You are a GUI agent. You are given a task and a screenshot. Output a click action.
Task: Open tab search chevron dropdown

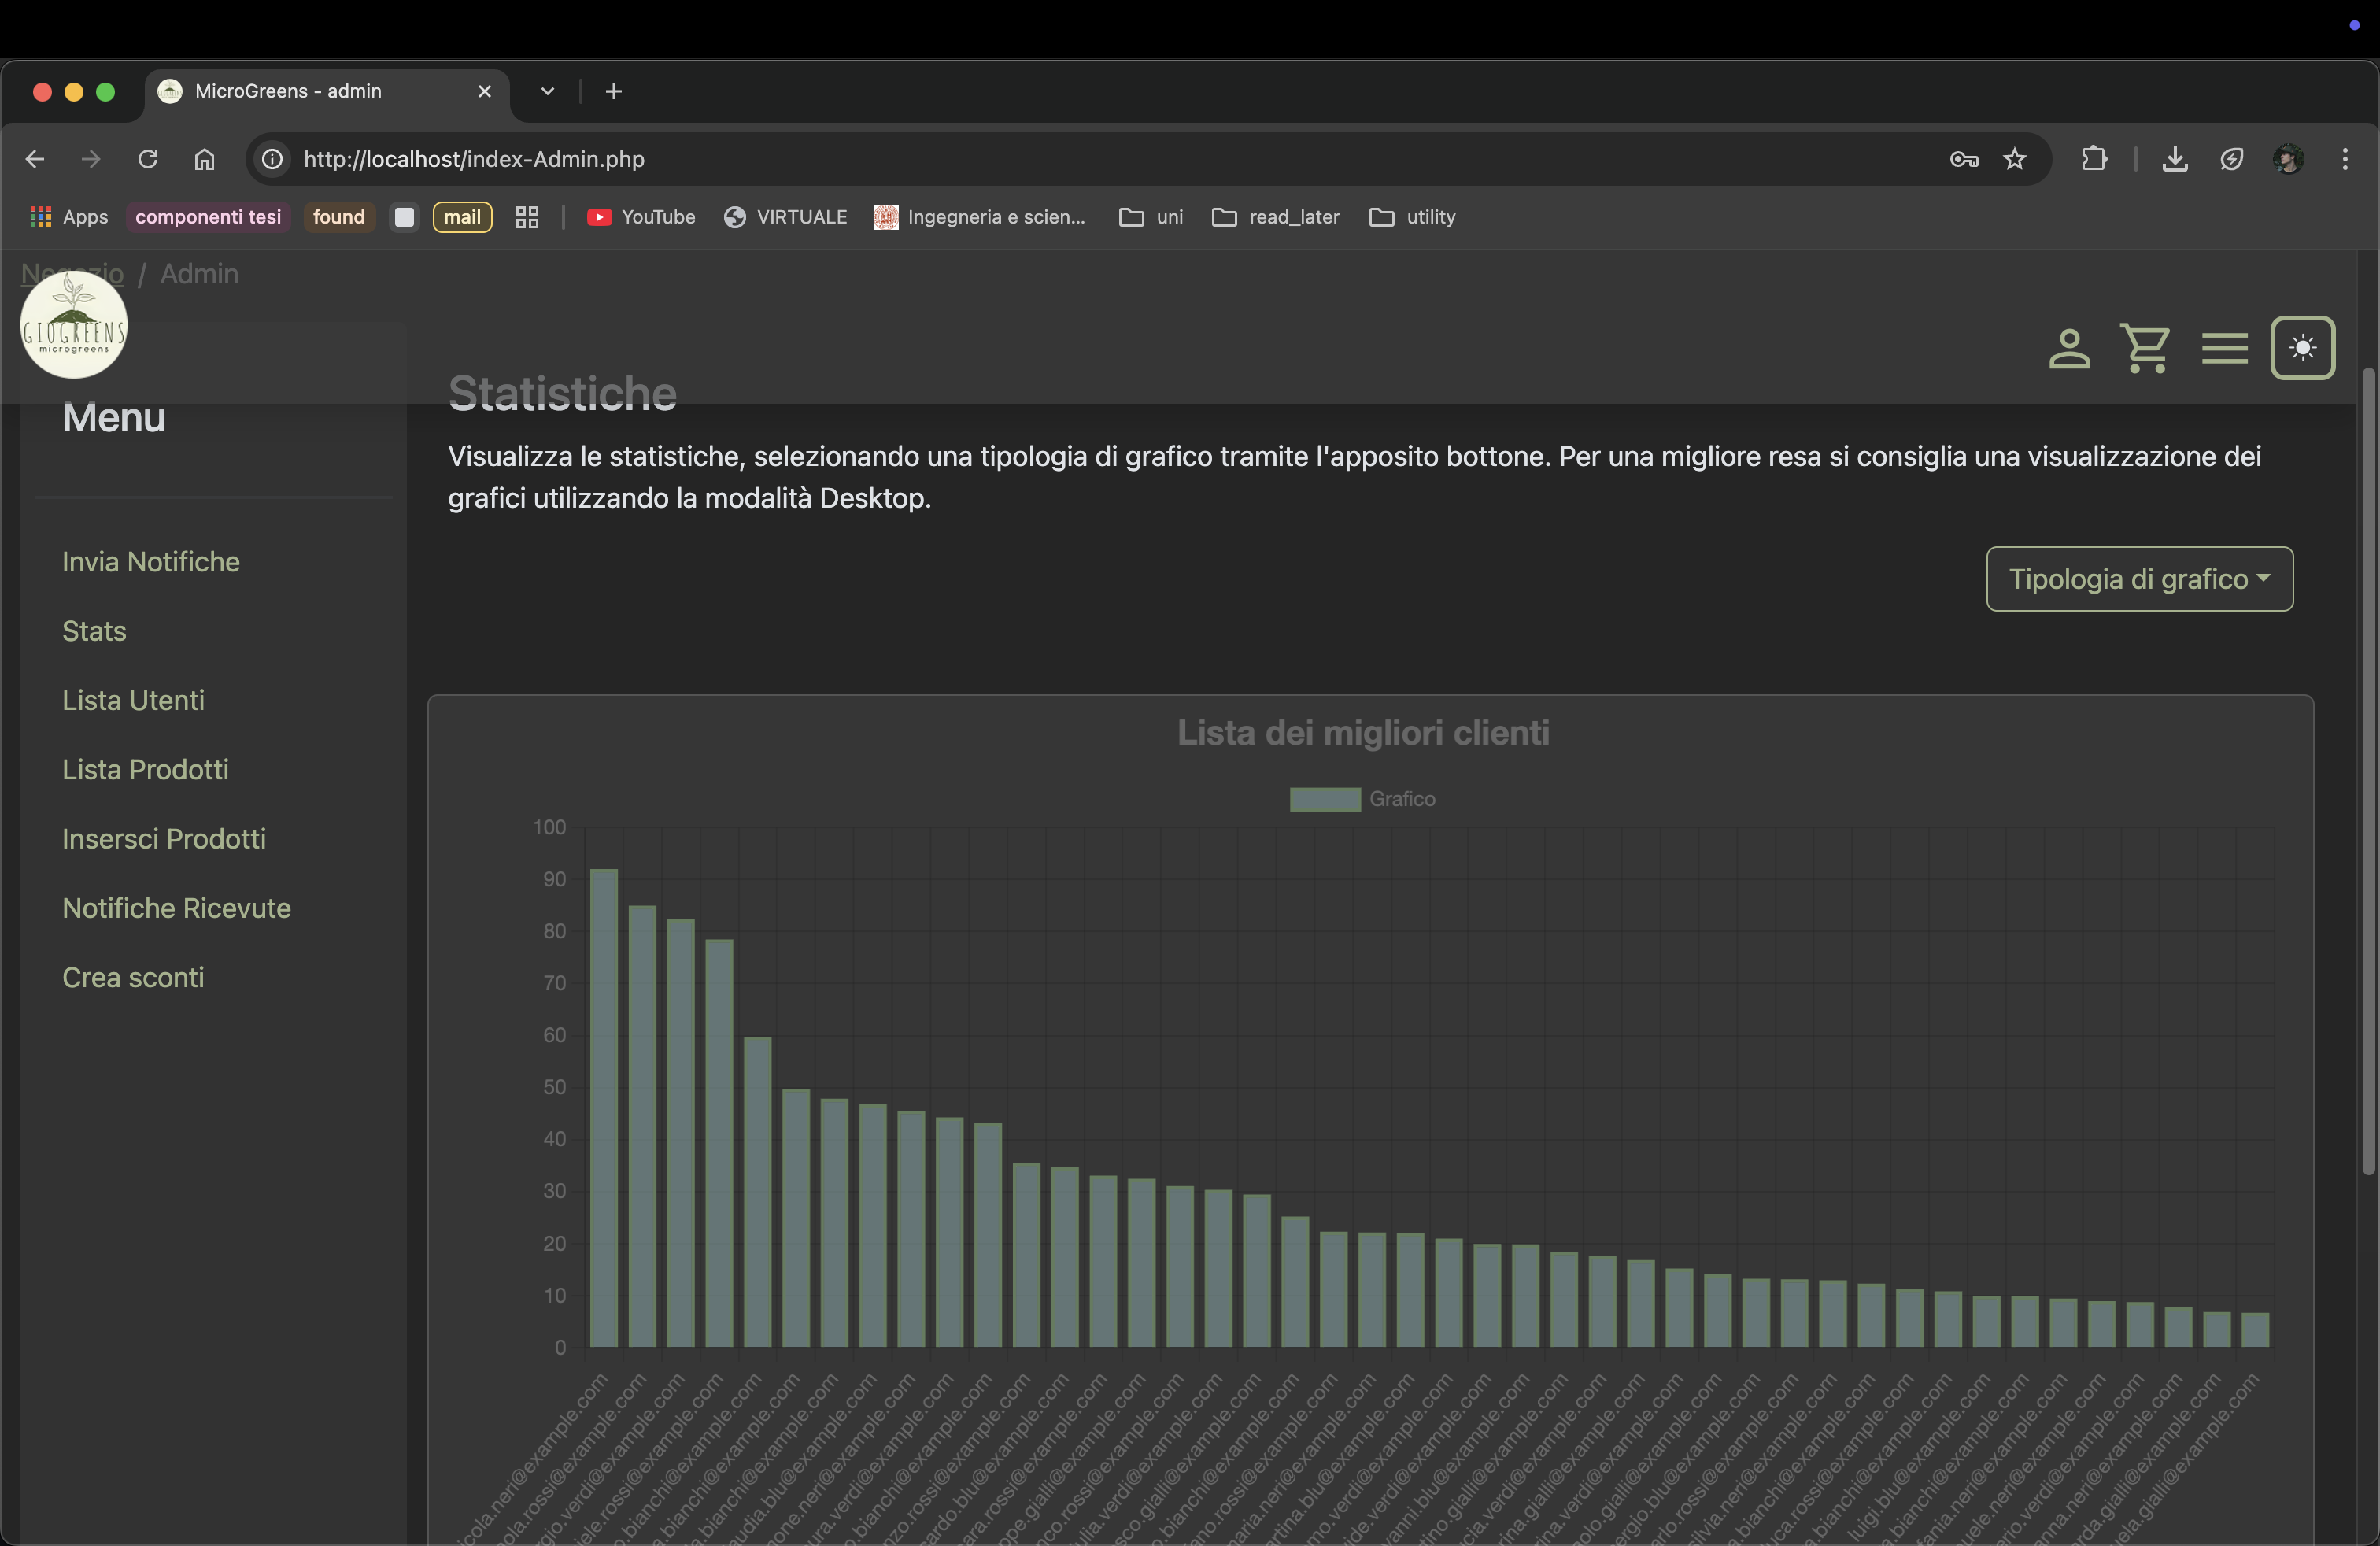coord(547,91)
